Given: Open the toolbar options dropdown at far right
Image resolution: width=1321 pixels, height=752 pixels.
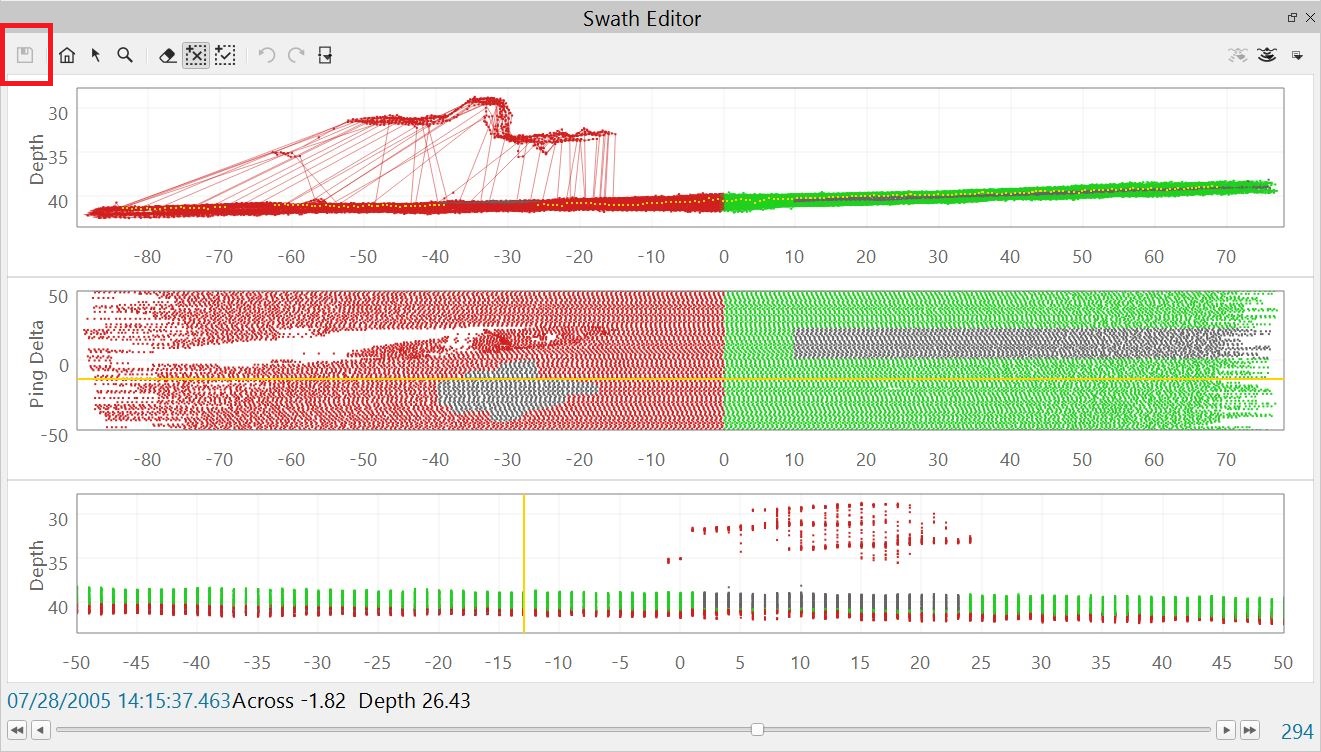Looking at the screenshot, I should [1297, 56].
